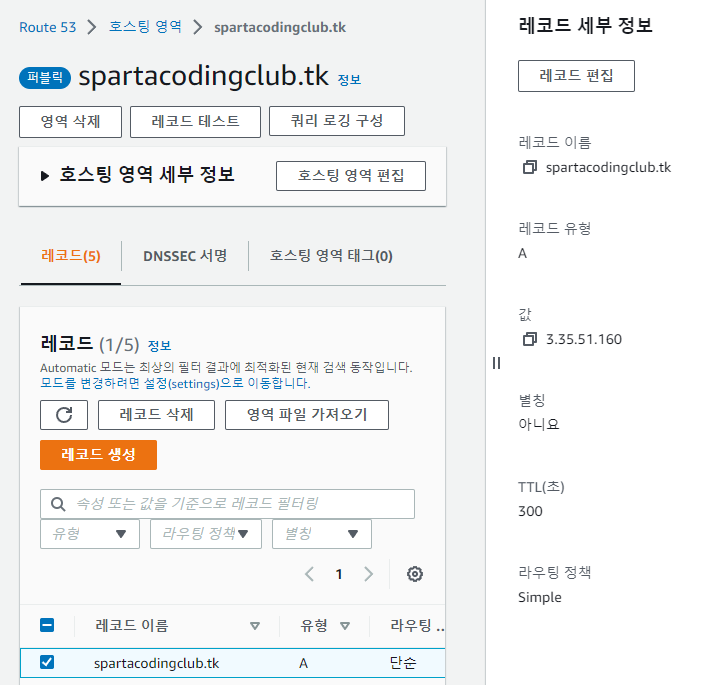Click the 레코드 삭제 button
This screenshot has width=722, height=685.
point(156,415)
